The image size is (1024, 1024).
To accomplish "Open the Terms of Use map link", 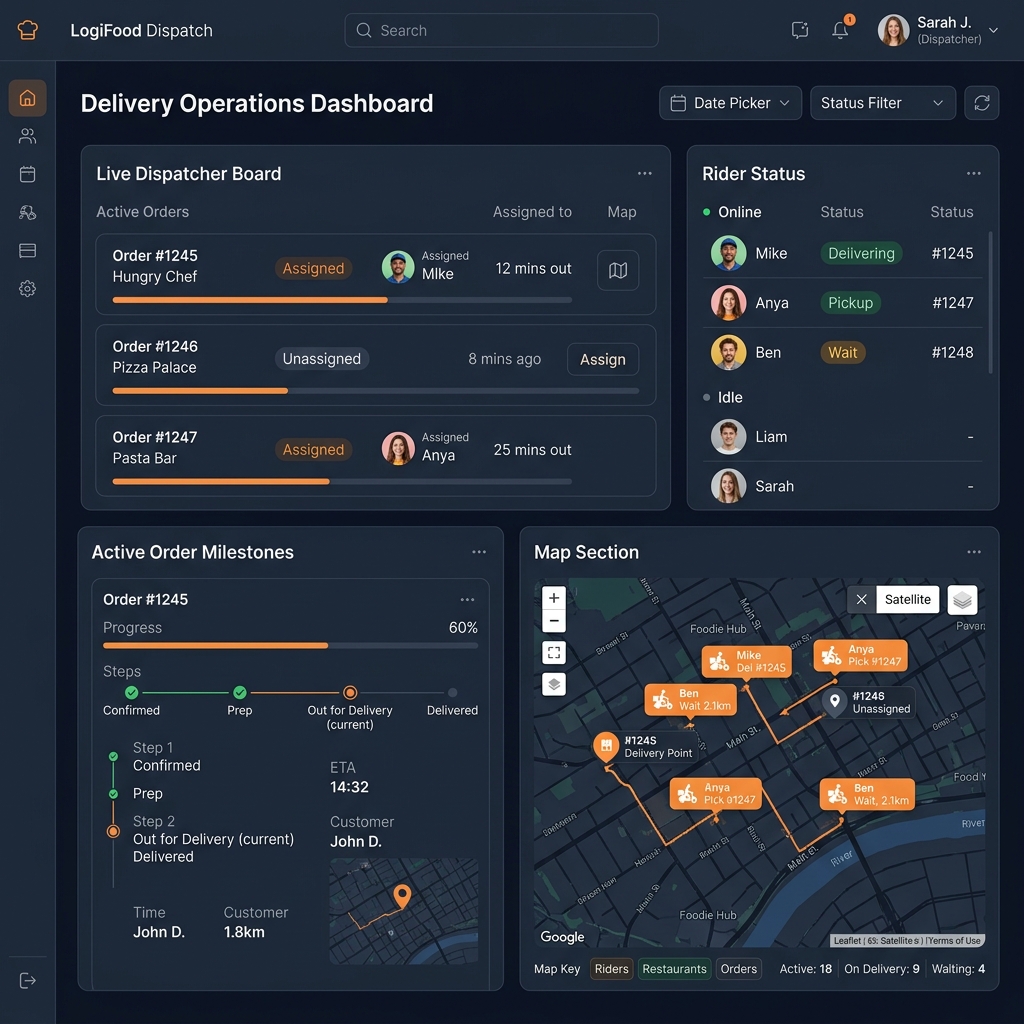I will [x=954, y=941].
